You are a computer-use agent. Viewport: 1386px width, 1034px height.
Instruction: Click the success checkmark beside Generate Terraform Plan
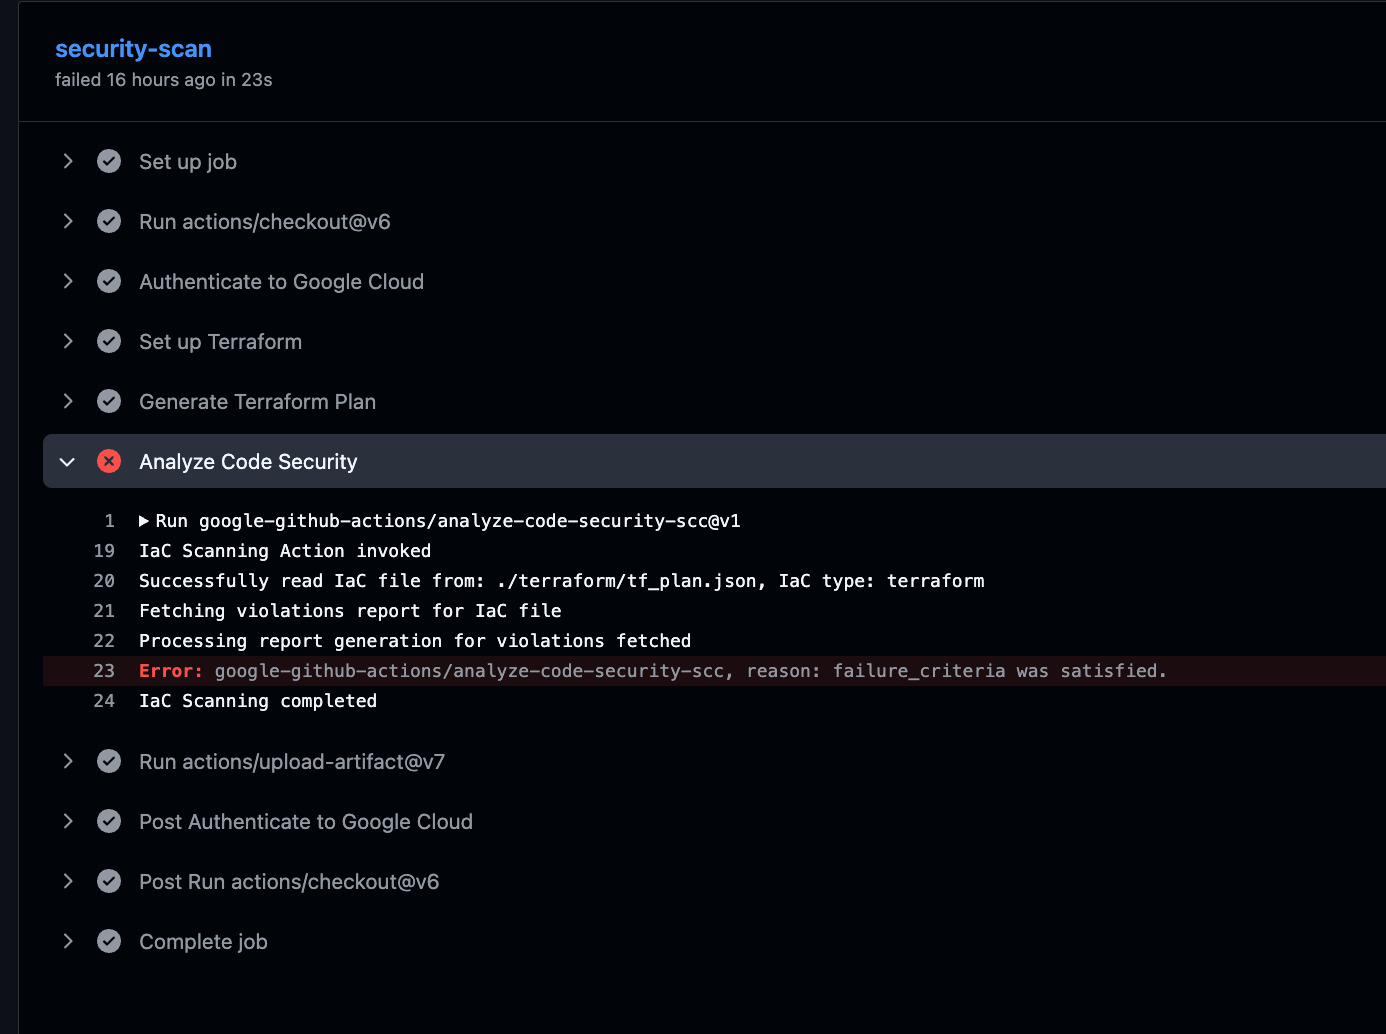click(x=109, y=401)
